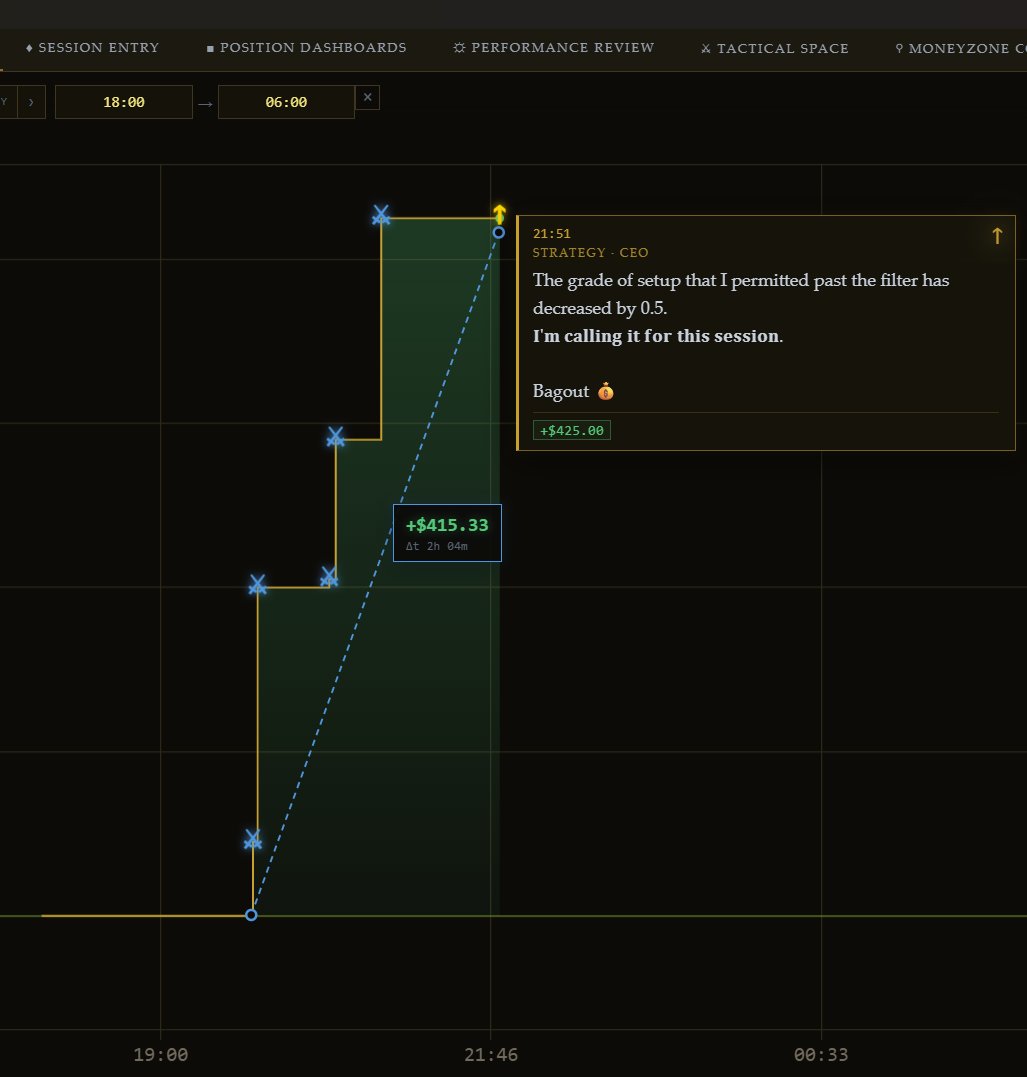
Task: Click the 00:33 time axis label
Action: [821, 1055]
